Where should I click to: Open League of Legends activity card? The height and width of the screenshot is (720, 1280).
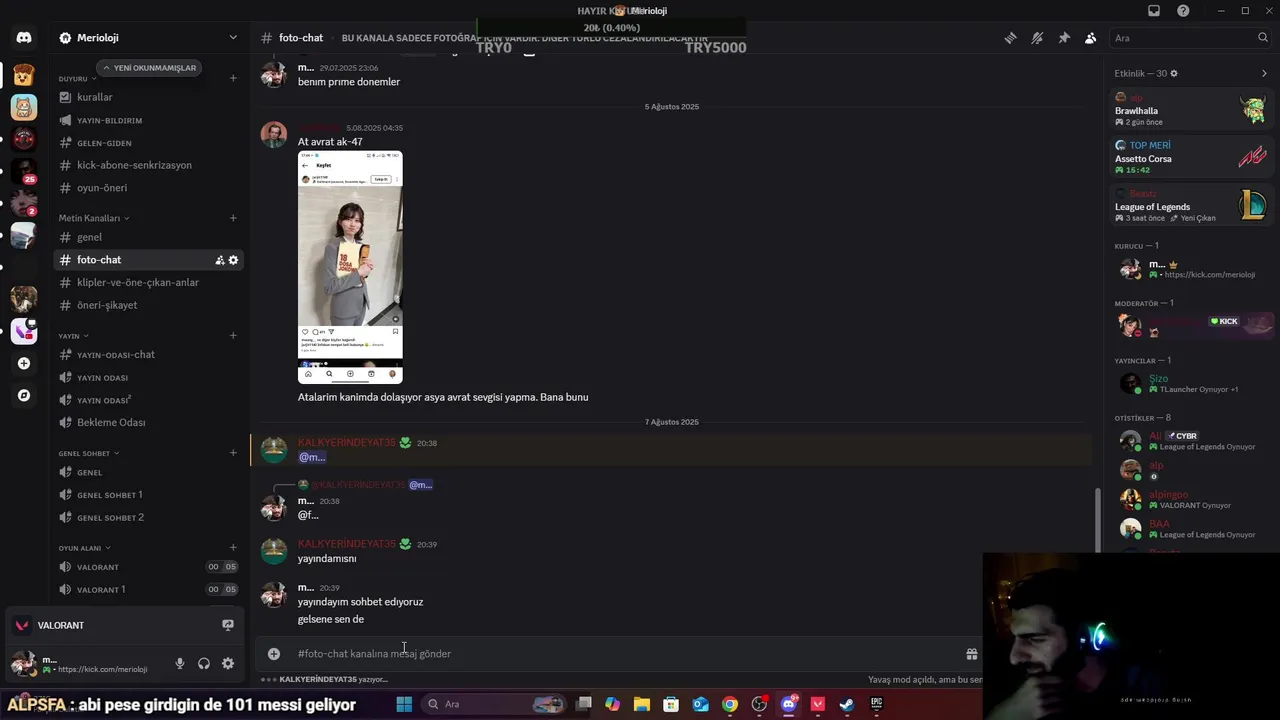coord(1192,206)
